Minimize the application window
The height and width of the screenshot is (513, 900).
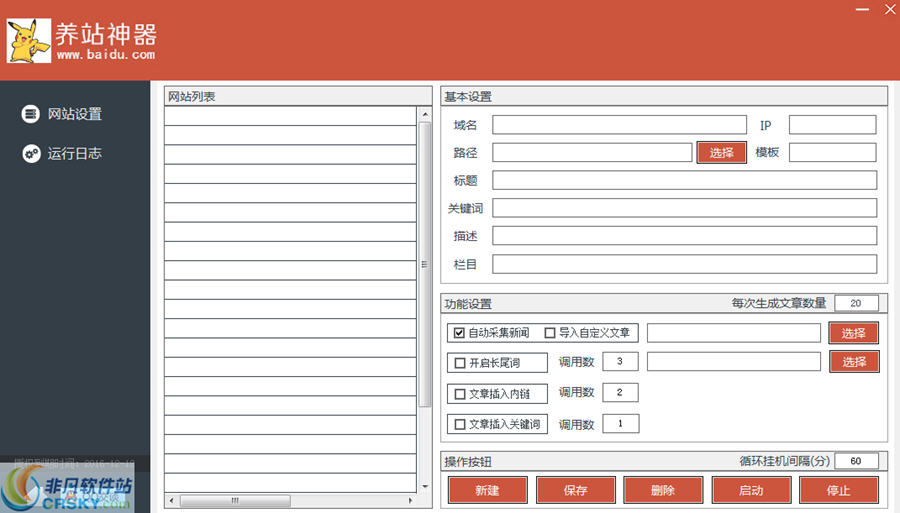(x=862, y=9)
